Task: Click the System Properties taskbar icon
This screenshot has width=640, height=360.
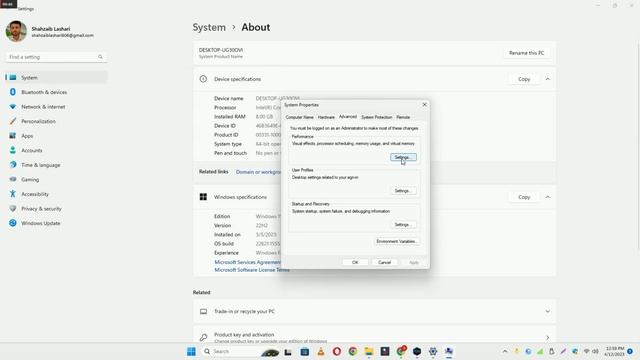Action: tap(449, 351)
